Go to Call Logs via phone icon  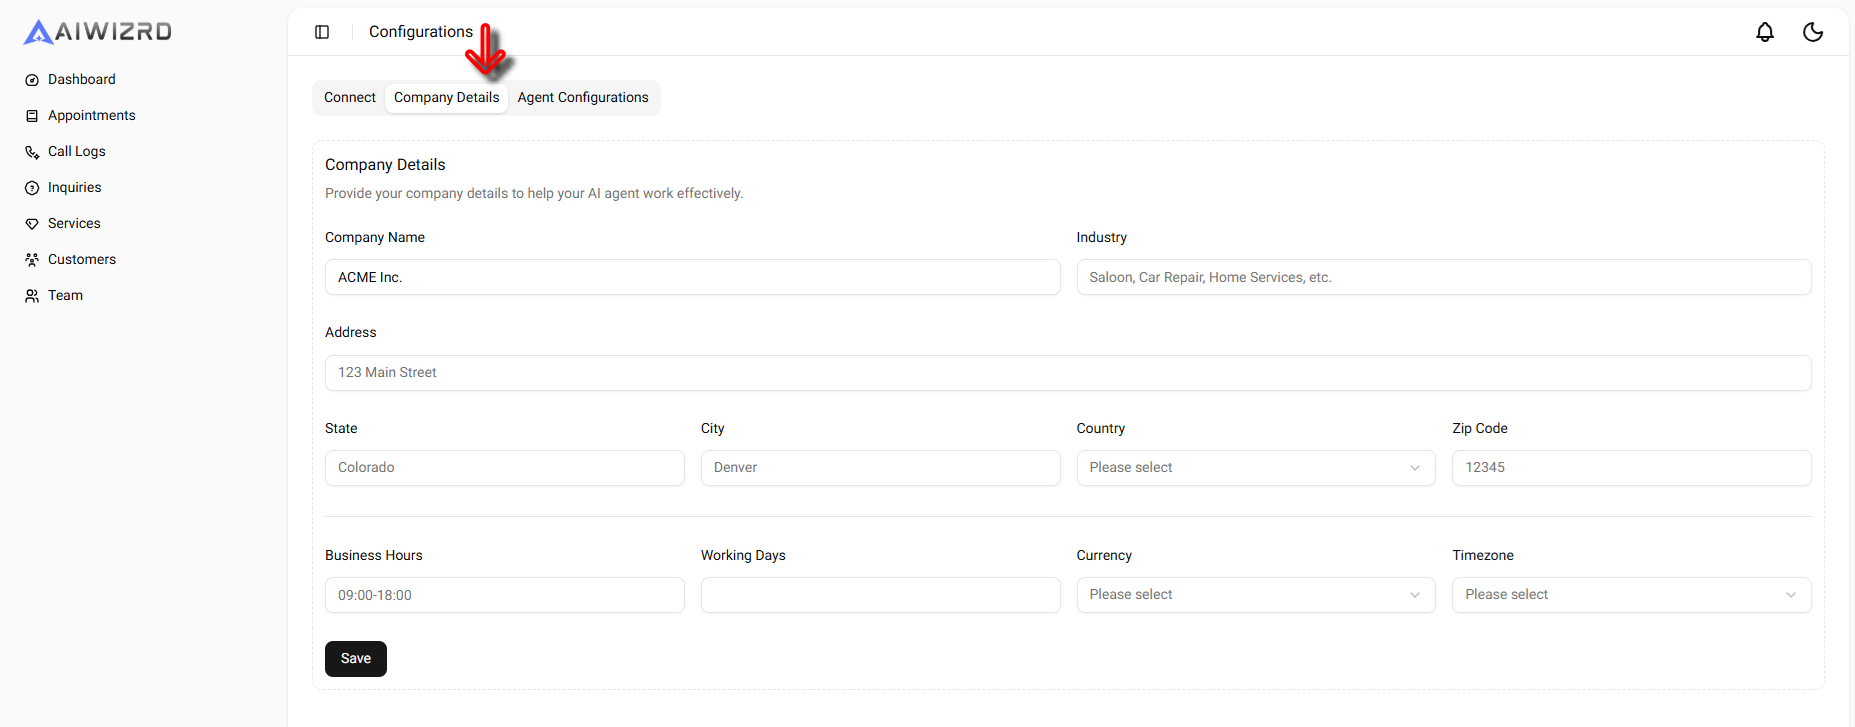click(x=32, y=152)
